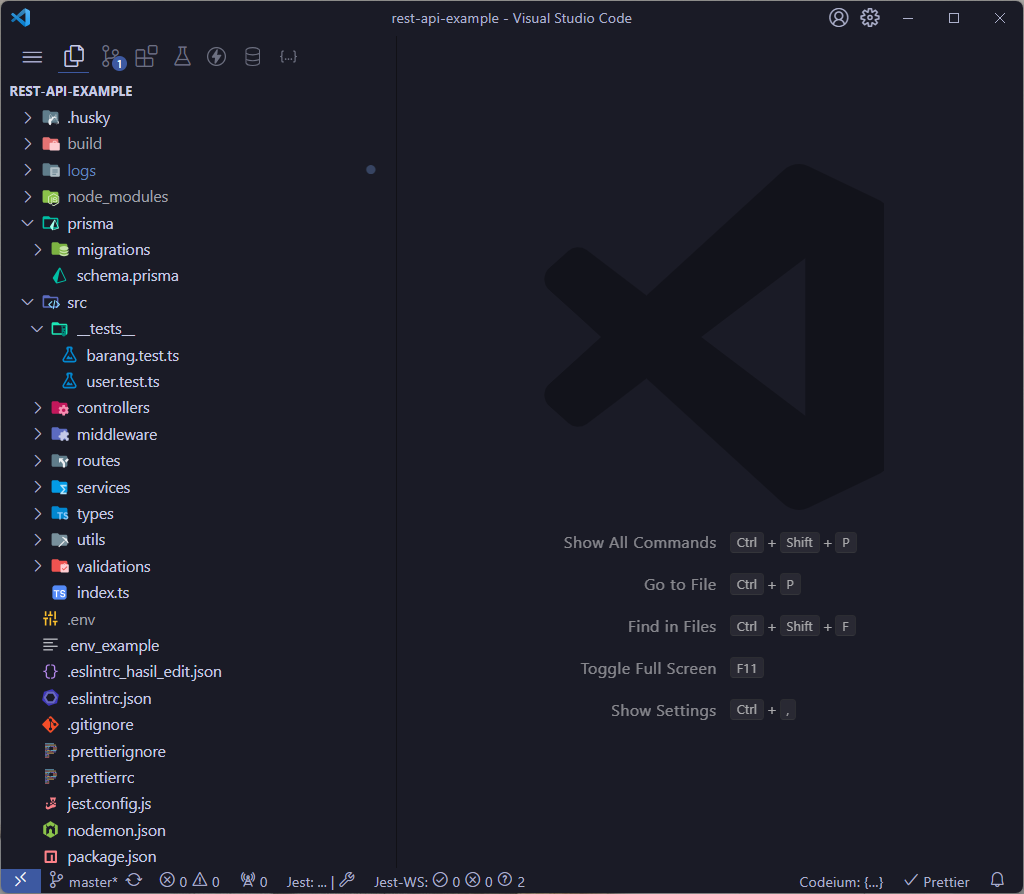This screenshot has height=894, width=1024.
Task: Open .prettierrc file
Action: pos(199,777)
